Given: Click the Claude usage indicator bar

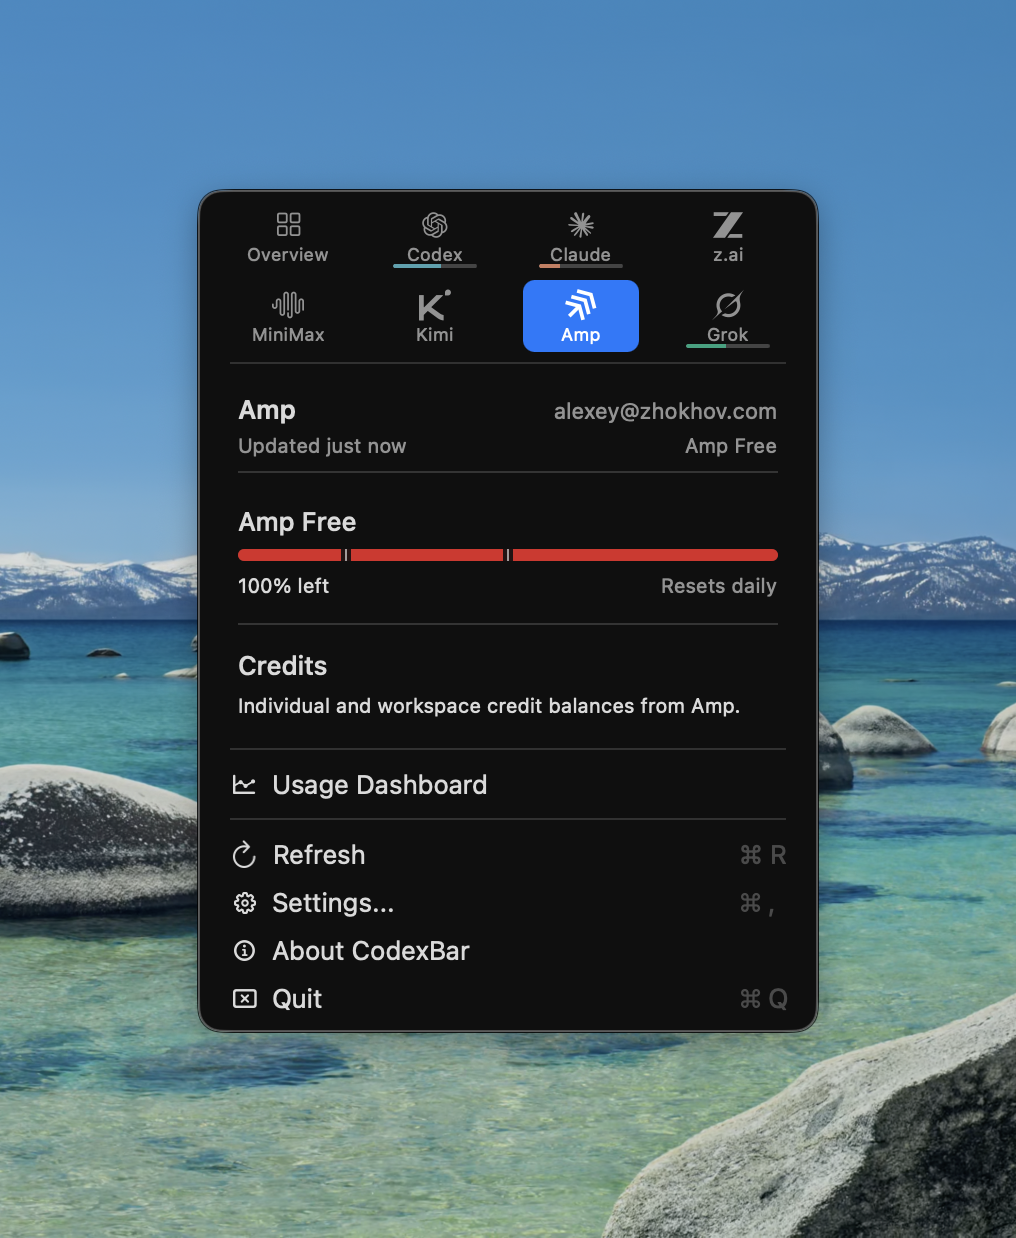Looking at the screenshot, I should click(x=581, y=266).
